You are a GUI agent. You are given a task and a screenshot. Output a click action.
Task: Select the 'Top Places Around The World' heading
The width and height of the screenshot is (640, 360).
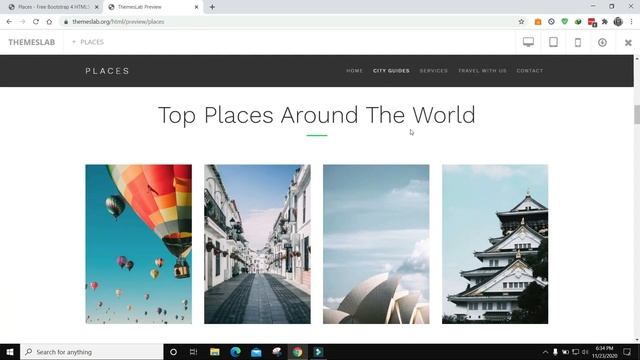317,115
